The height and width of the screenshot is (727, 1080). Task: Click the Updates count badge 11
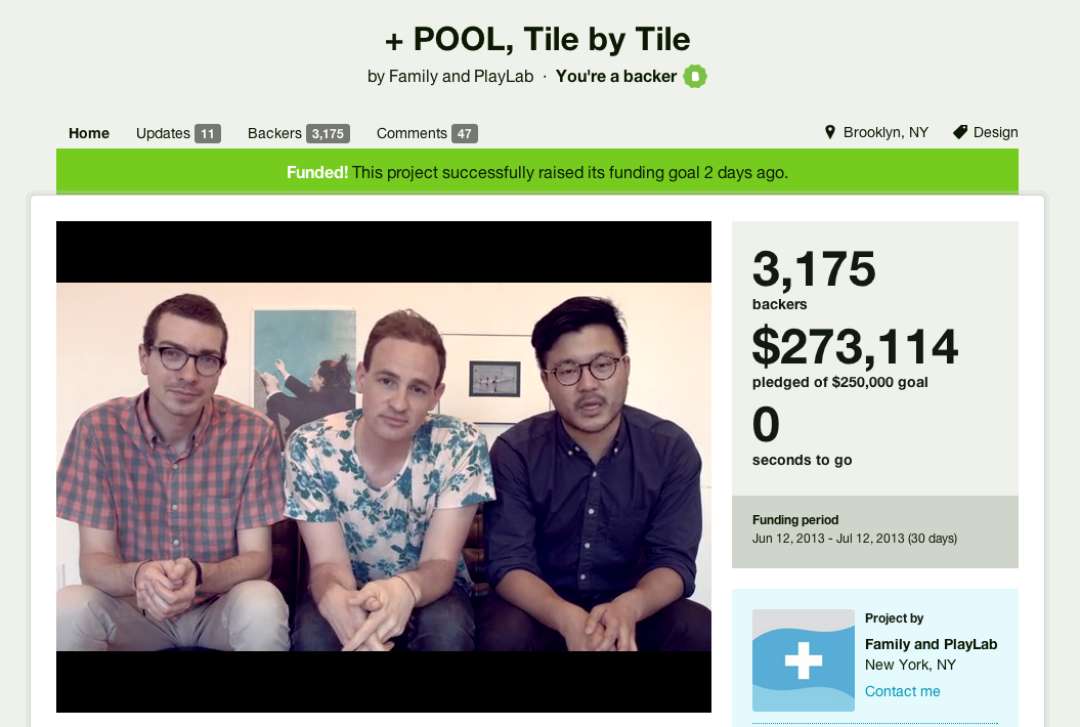click(207, 134)
